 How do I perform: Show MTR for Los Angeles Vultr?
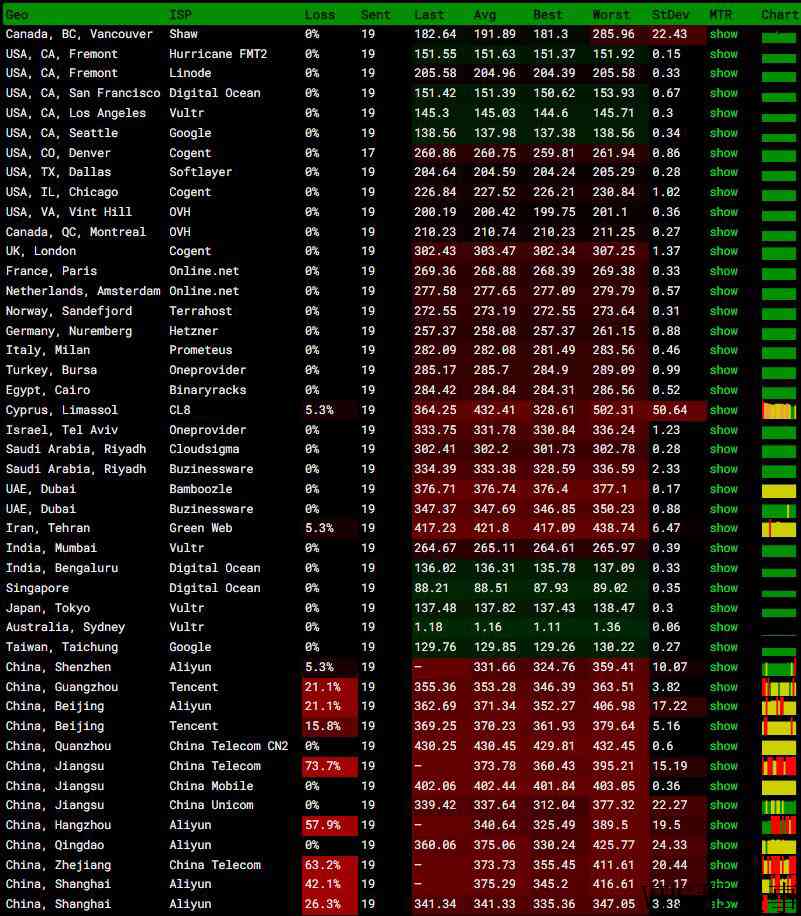pos(724,113)
